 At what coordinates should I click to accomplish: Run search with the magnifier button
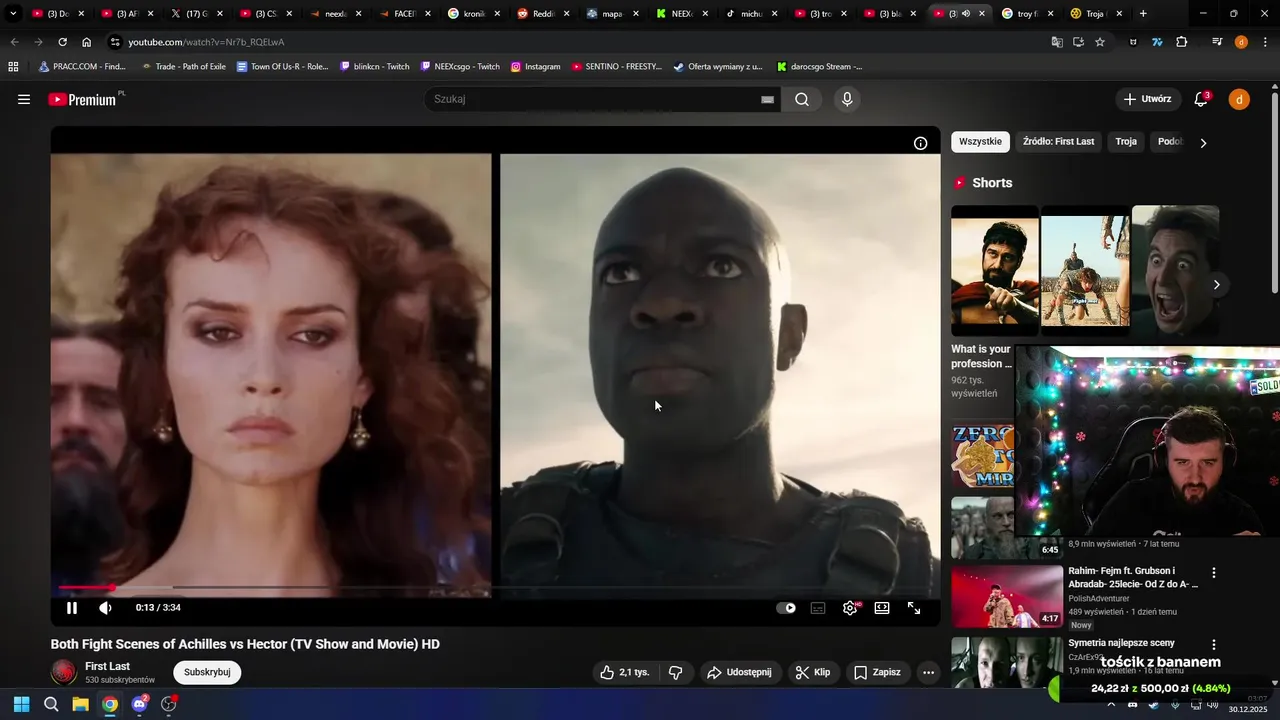(802, 99)
